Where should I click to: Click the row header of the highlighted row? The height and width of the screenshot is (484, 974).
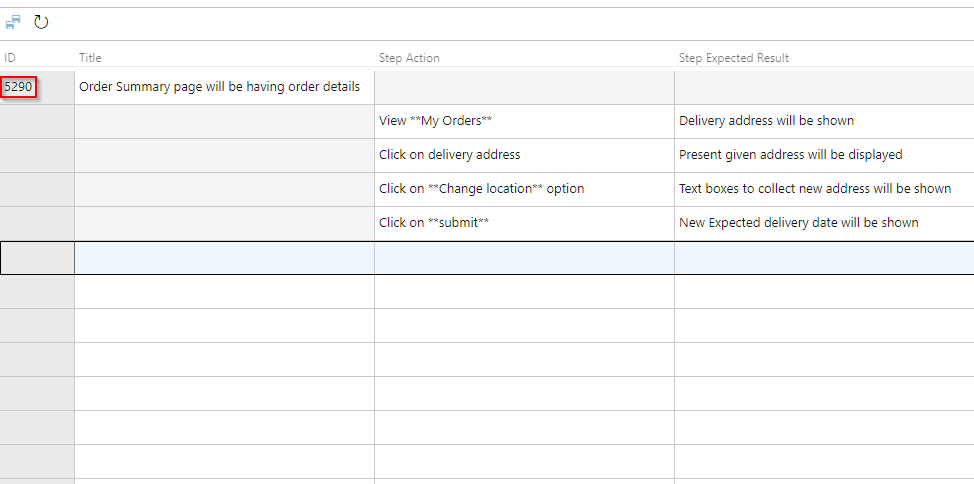click(37, 258)
